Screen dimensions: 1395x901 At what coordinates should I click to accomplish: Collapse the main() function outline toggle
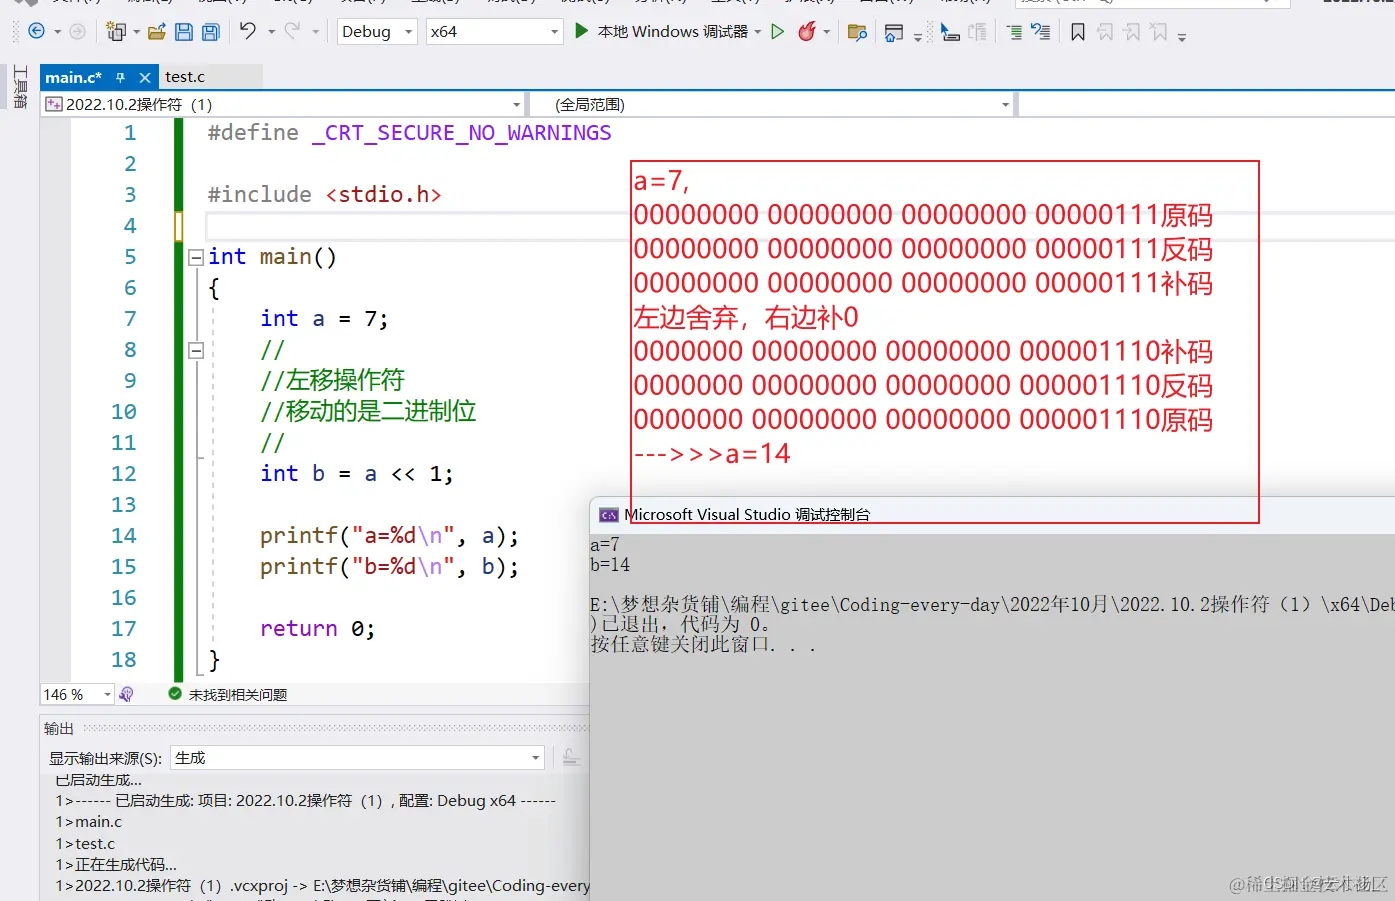(196, 257)
